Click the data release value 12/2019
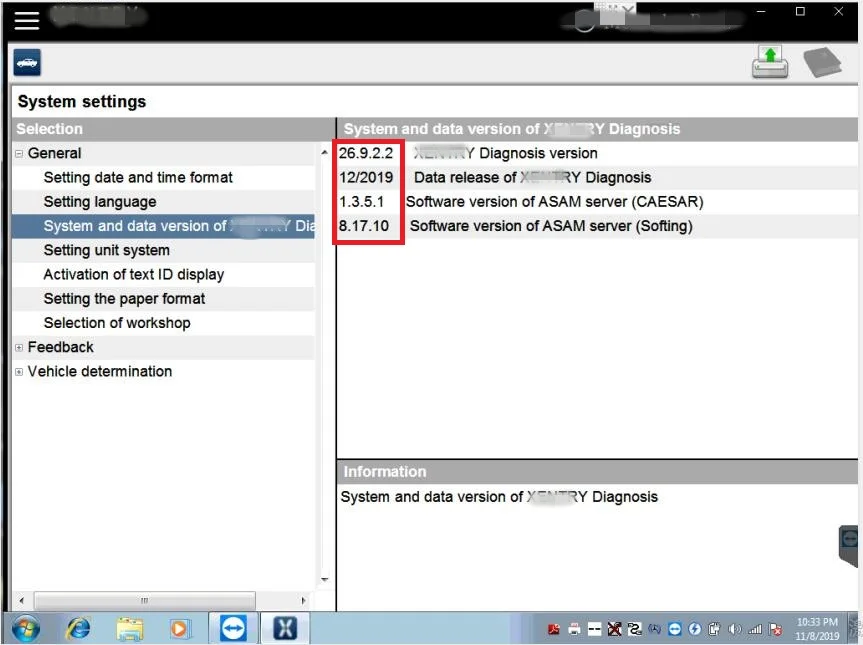 pyautogui.click(x=366, y=177)
